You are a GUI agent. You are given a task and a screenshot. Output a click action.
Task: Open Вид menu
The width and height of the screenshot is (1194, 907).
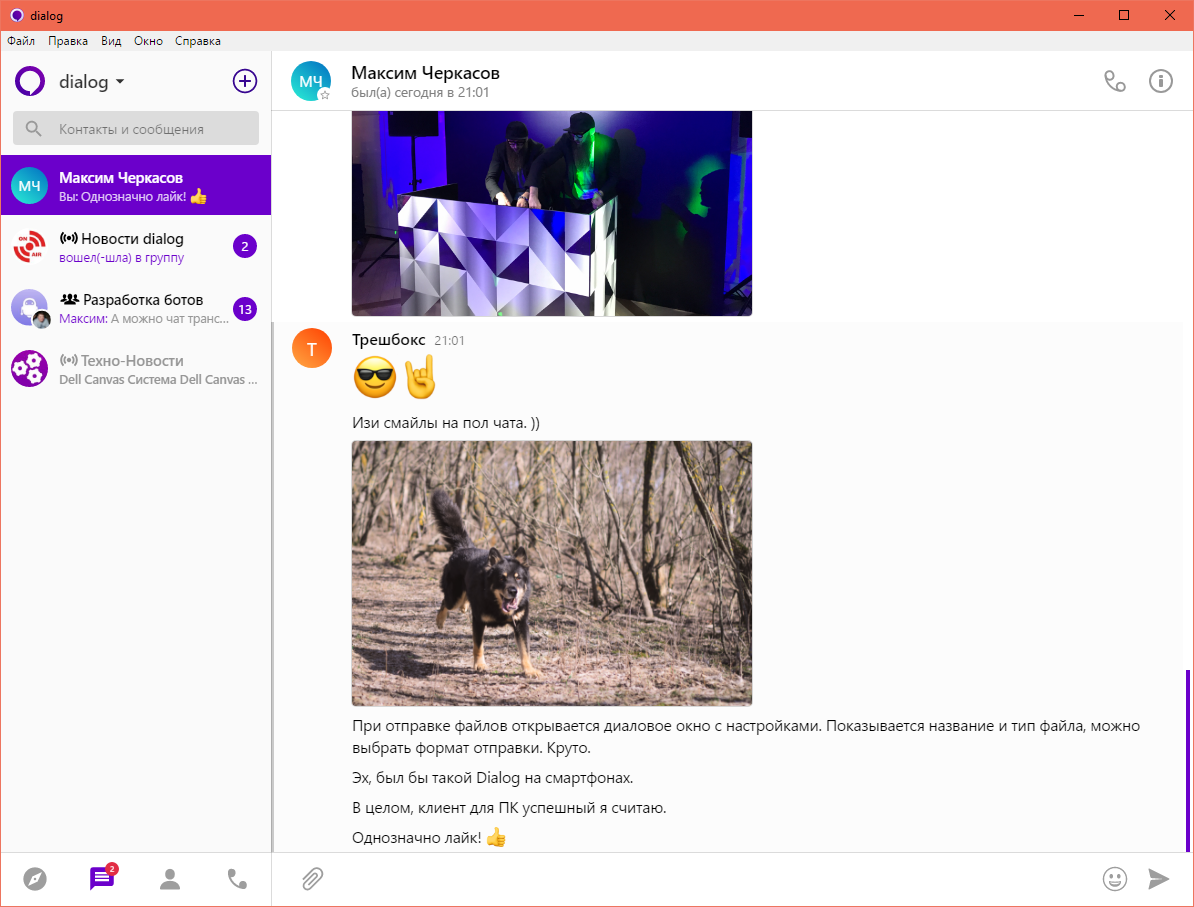coord(111,41)
